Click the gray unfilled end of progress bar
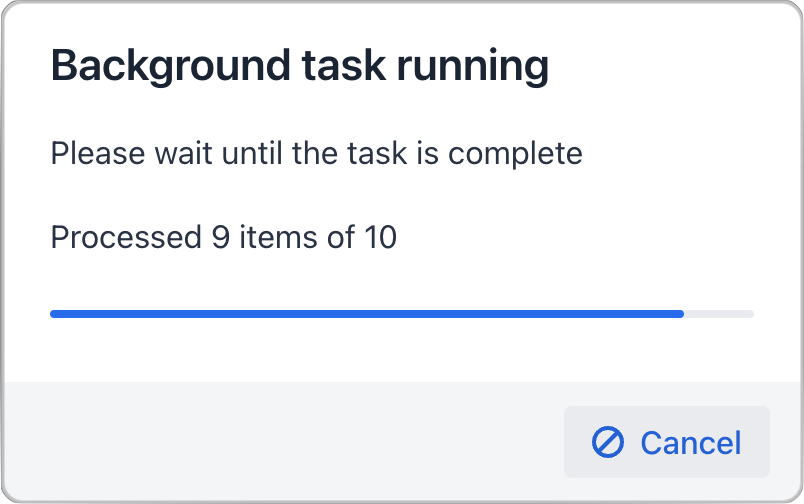Viewport: 804px width, 504px height. click(719, 314)
